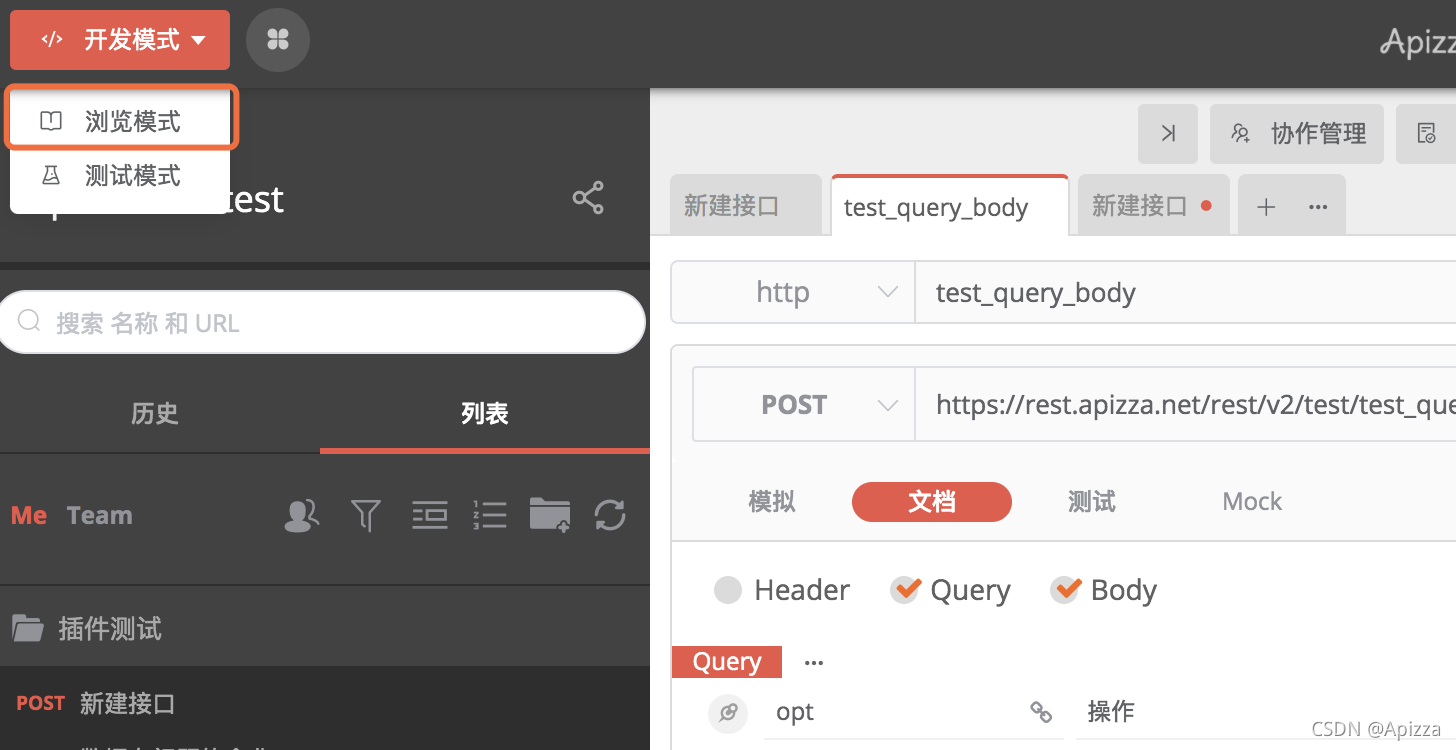
Task: Switch to the 测试 sub-tab
Action: point(1091,502)
